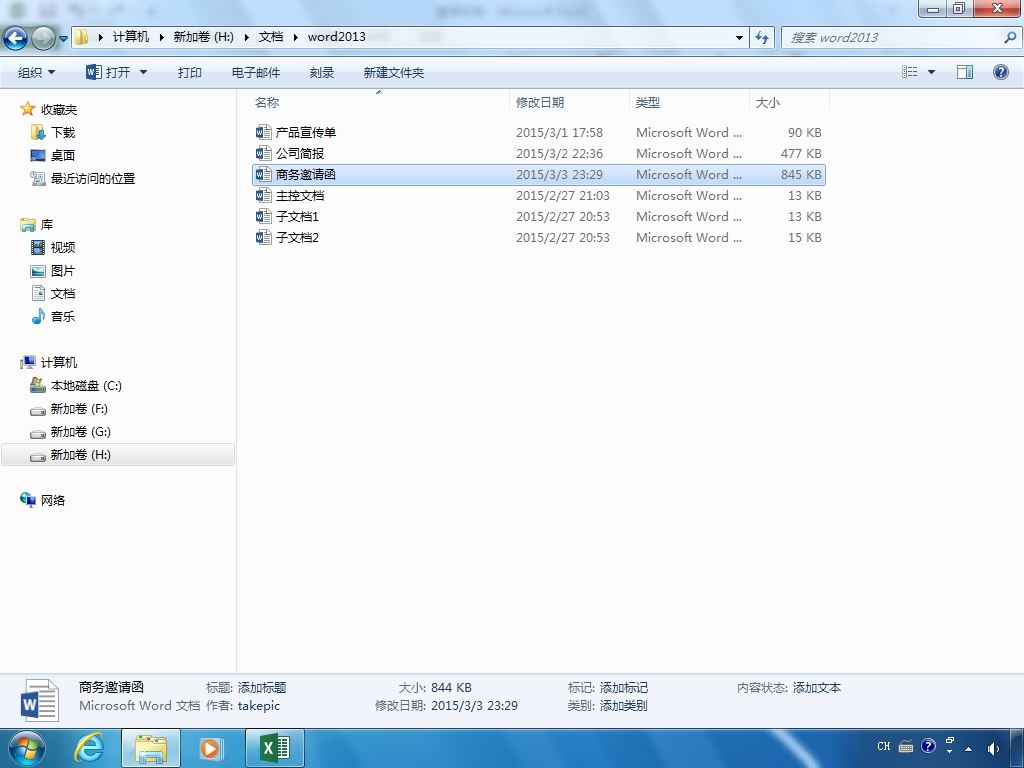Image resolution: width=1024 pixels, height=768 pixels.
Task: Open the address bar history dropdown
Action: point(739,38)
